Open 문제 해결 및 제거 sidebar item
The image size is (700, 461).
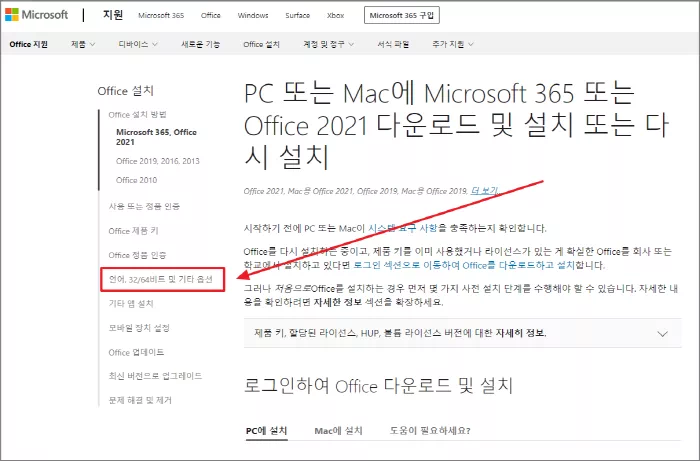coord(140,400)
